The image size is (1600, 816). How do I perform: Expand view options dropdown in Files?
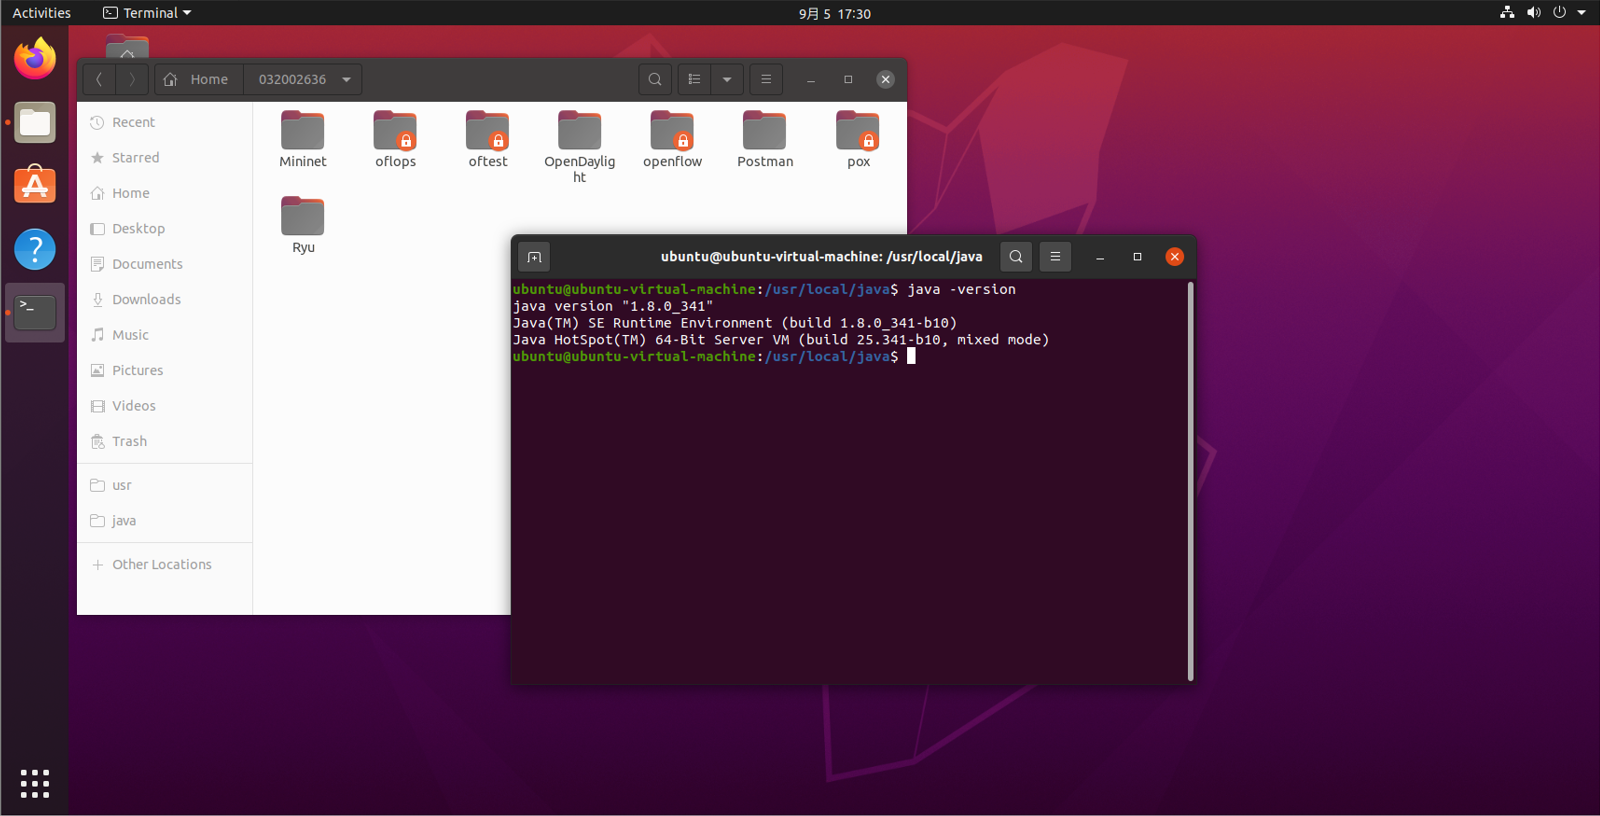click(727, 79)
